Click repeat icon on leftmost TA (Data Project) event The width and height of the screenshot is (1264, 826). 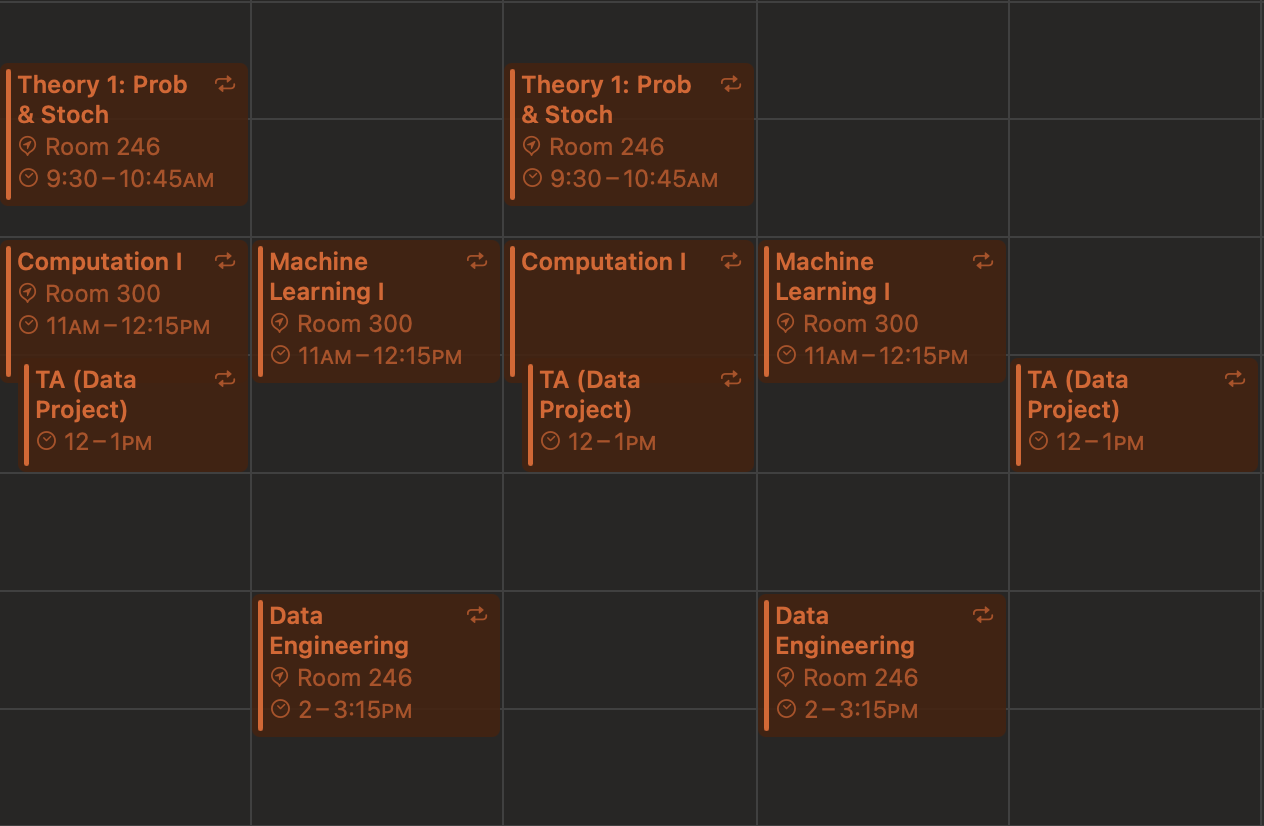(226, 379)
